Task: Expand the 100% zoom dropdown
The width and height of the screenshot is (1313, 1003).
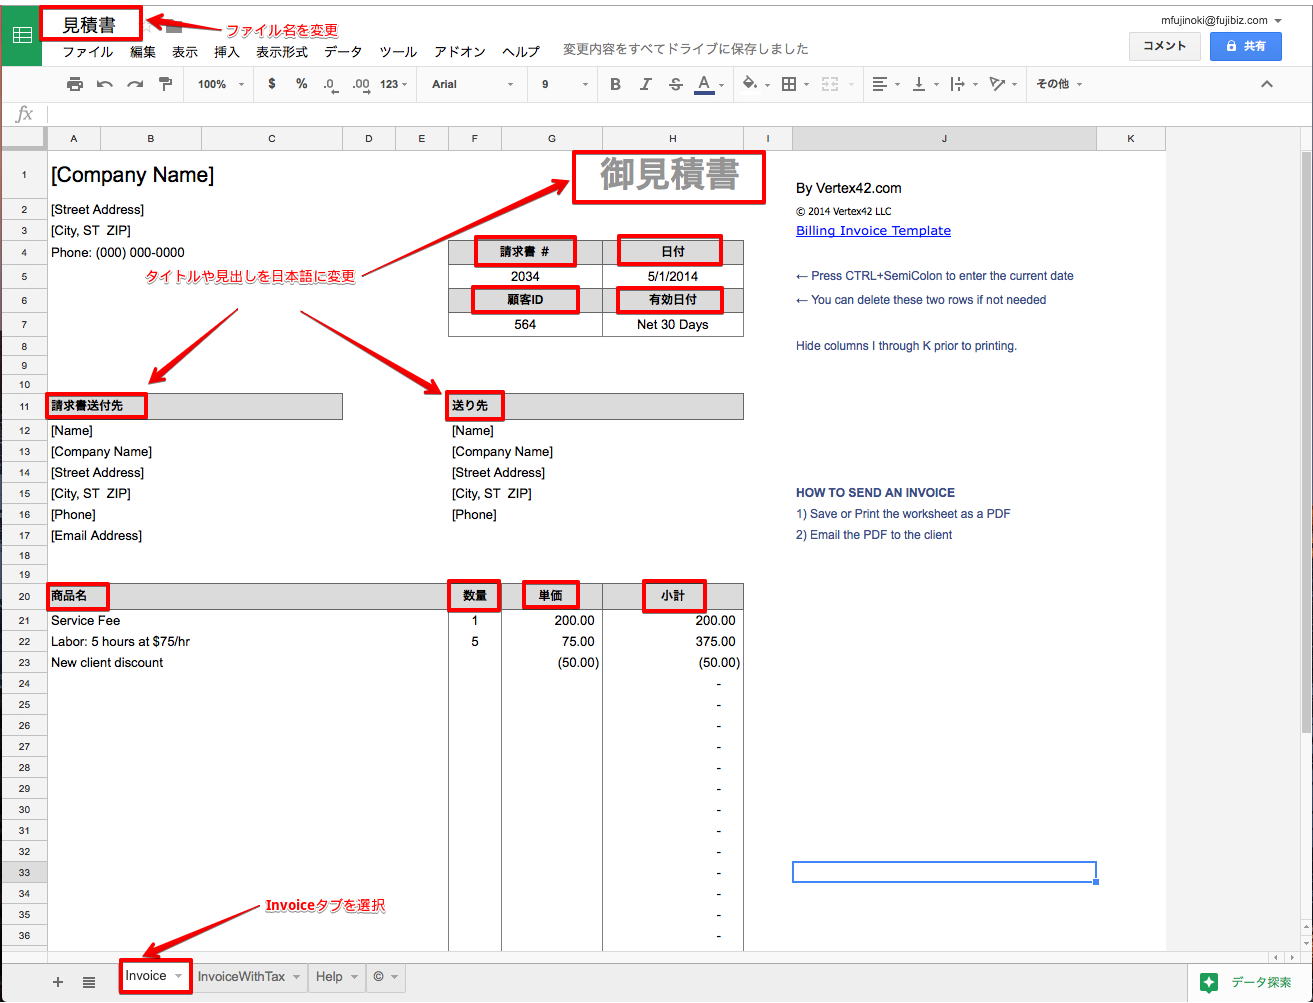Action: click(x=220, y=85)
